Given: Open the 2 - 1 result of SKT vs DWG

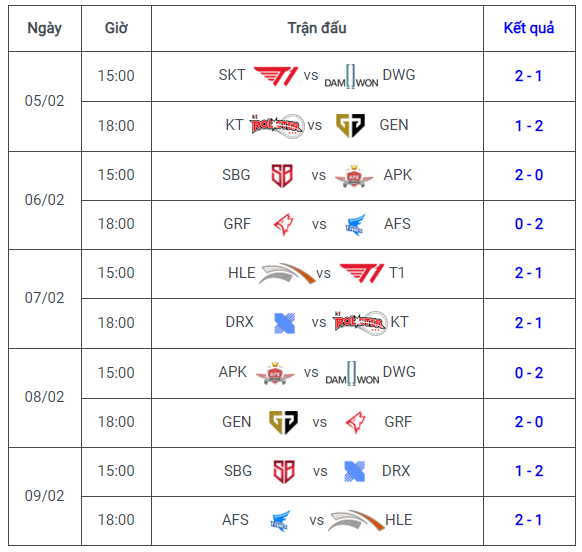Looking at the screenshot, I should coord(529,76).
